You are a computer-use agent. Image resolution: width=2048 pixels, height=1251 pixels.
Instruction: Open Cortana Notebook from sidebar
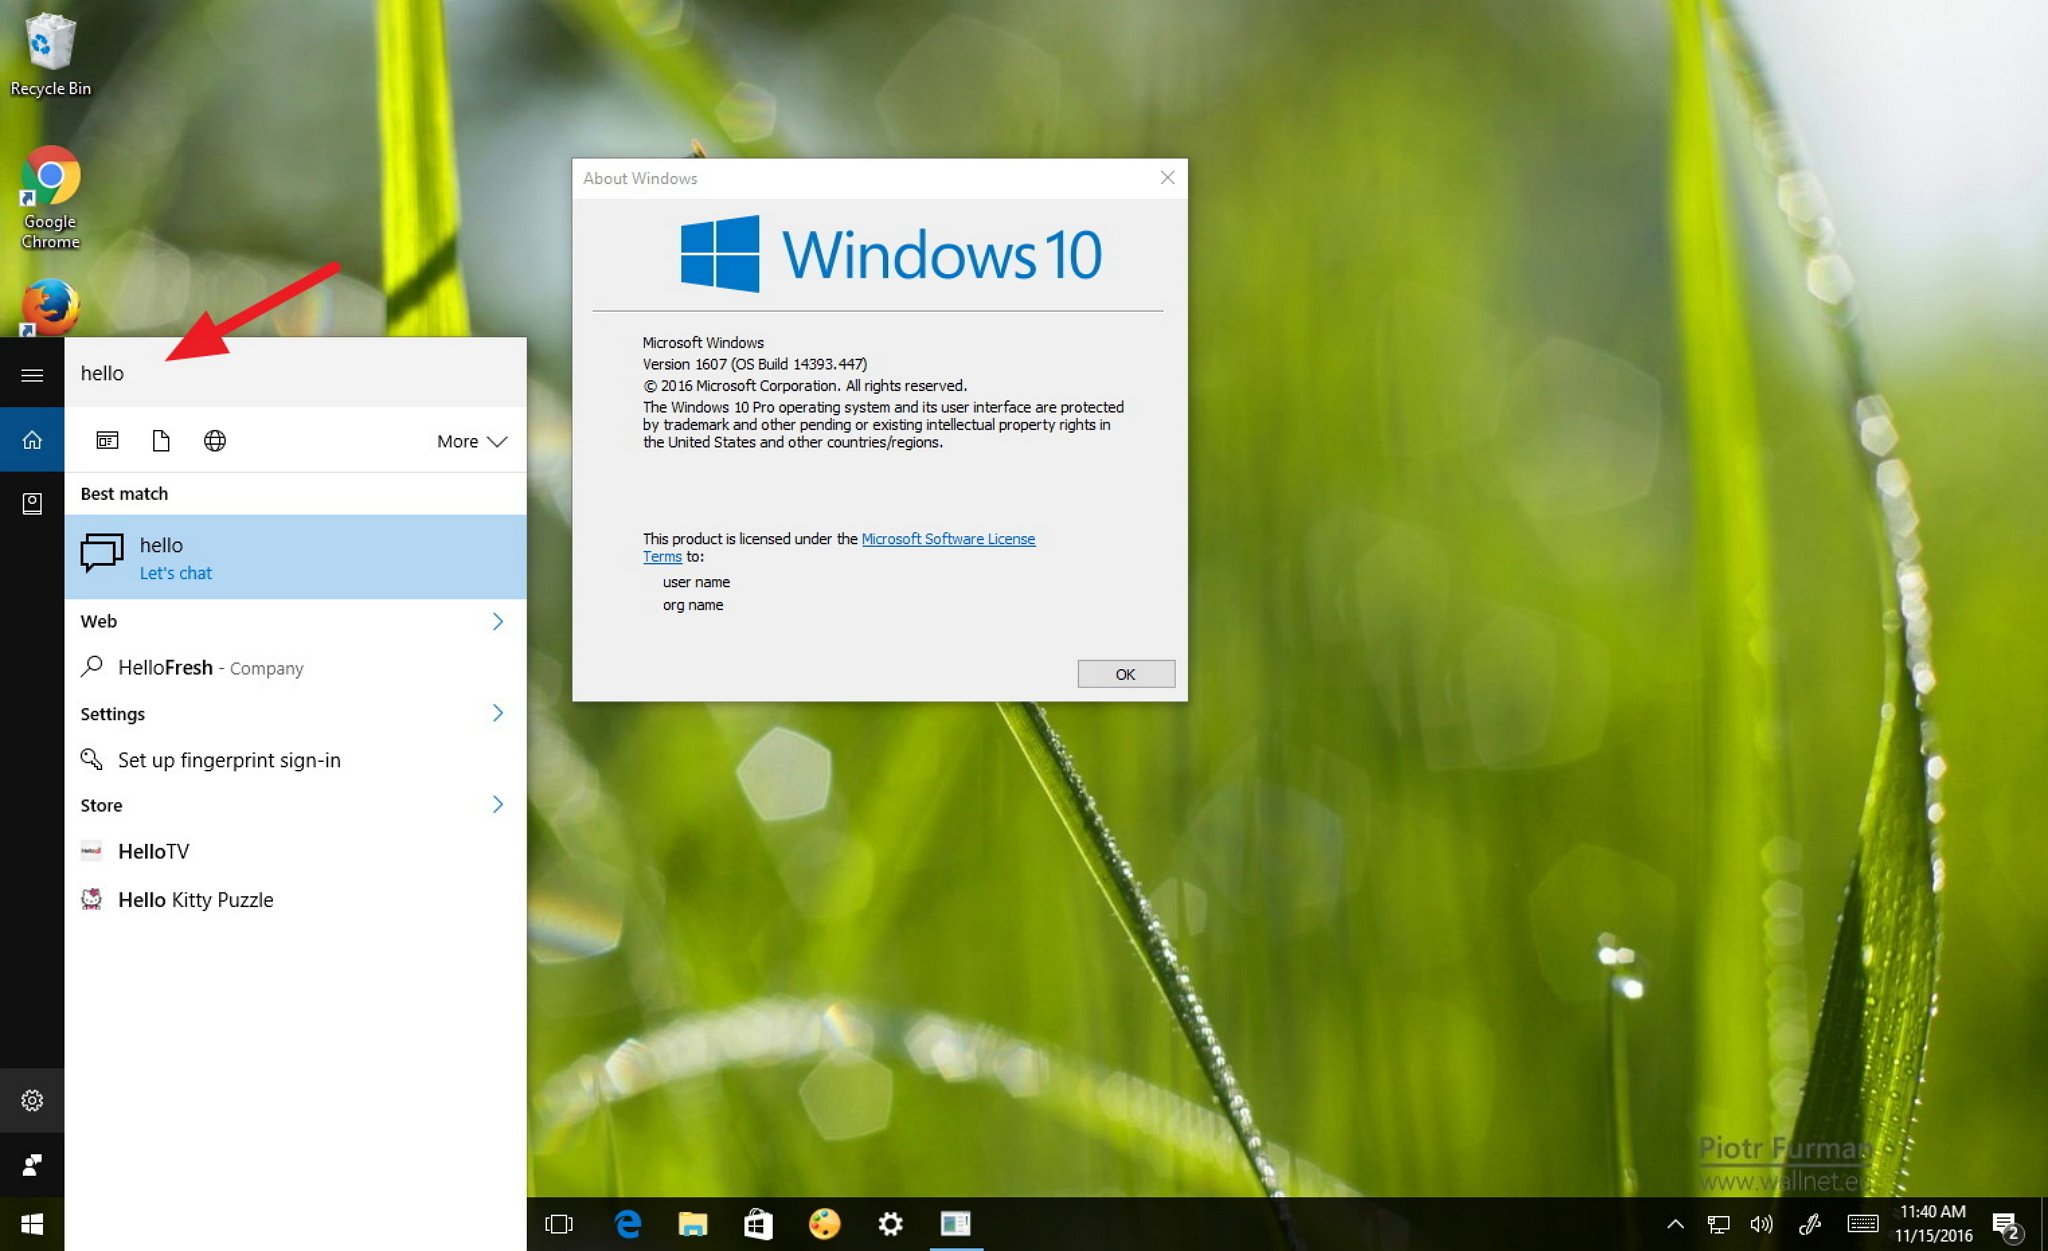(32, 503)
